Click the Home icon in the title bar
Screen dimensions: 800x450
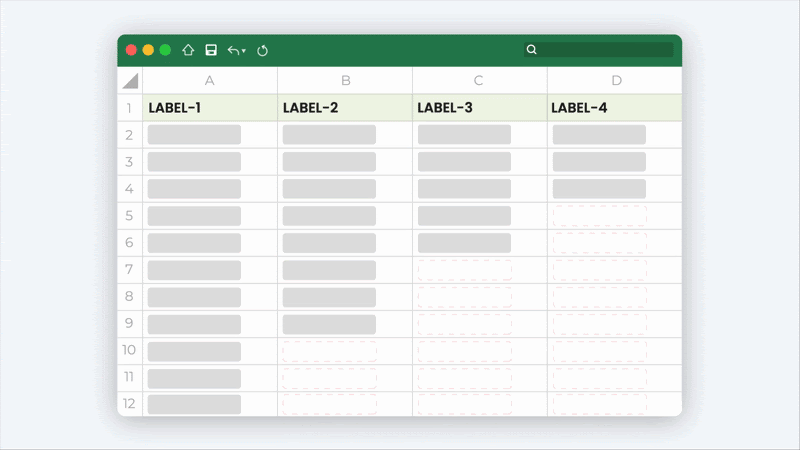coord(188,50)
